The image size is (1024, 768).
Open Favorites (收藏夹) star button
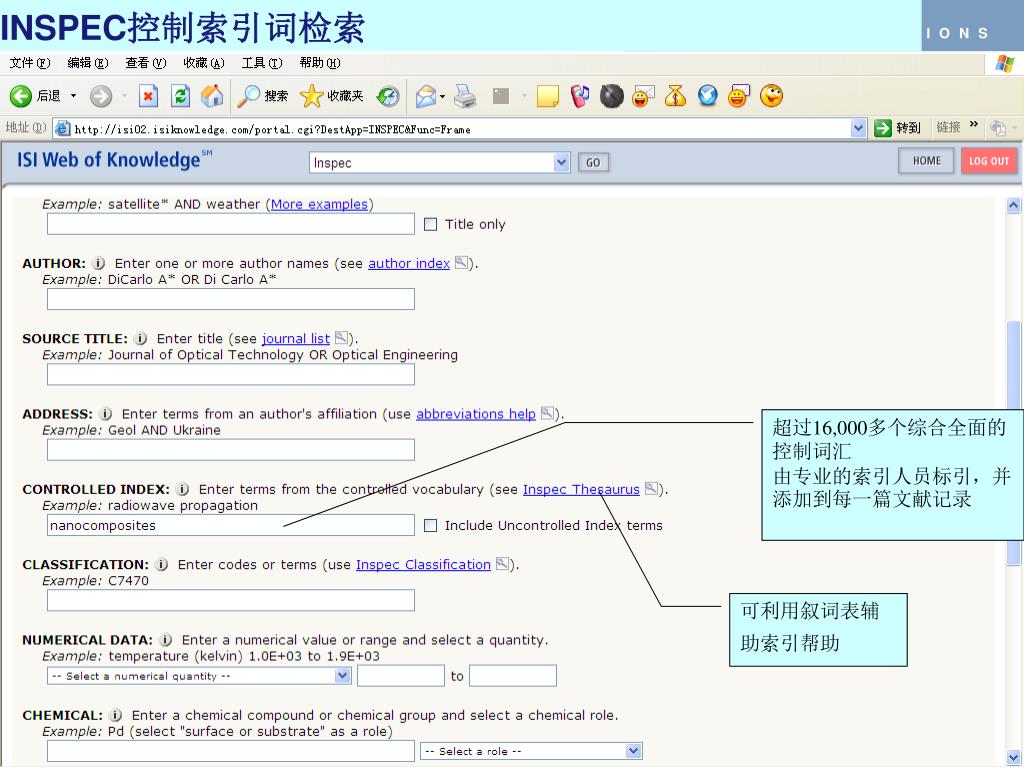pos(332,96)
